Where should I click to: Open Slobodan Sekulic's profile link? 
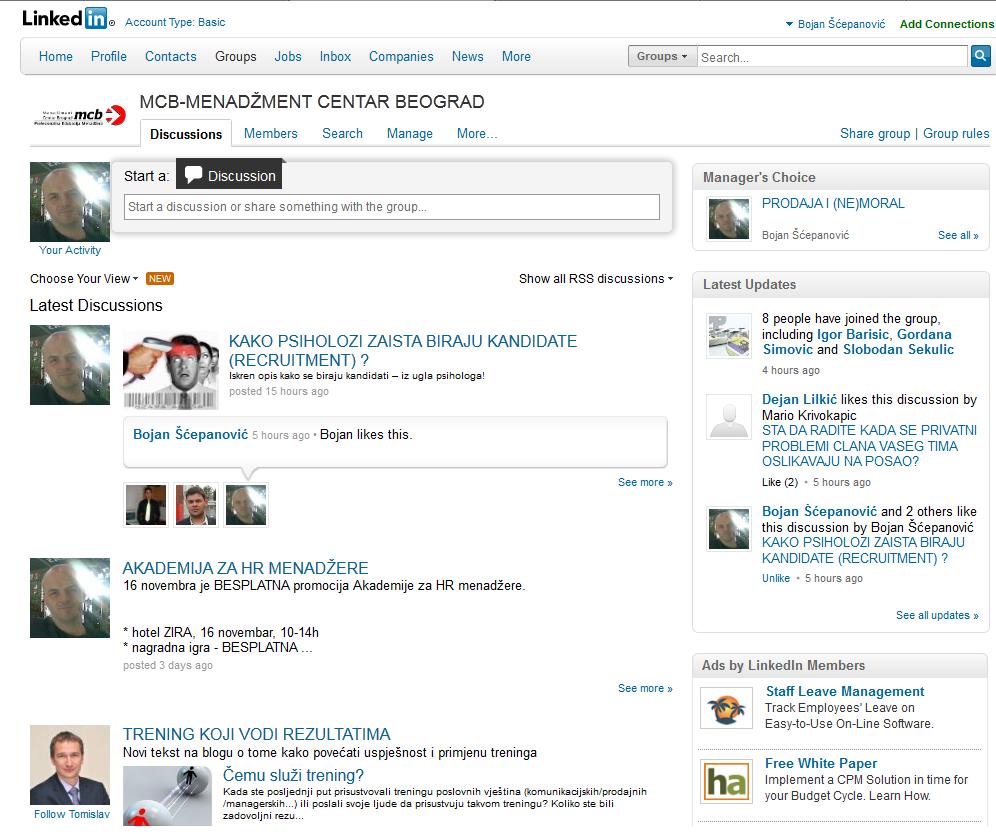[x=898, y=349]
